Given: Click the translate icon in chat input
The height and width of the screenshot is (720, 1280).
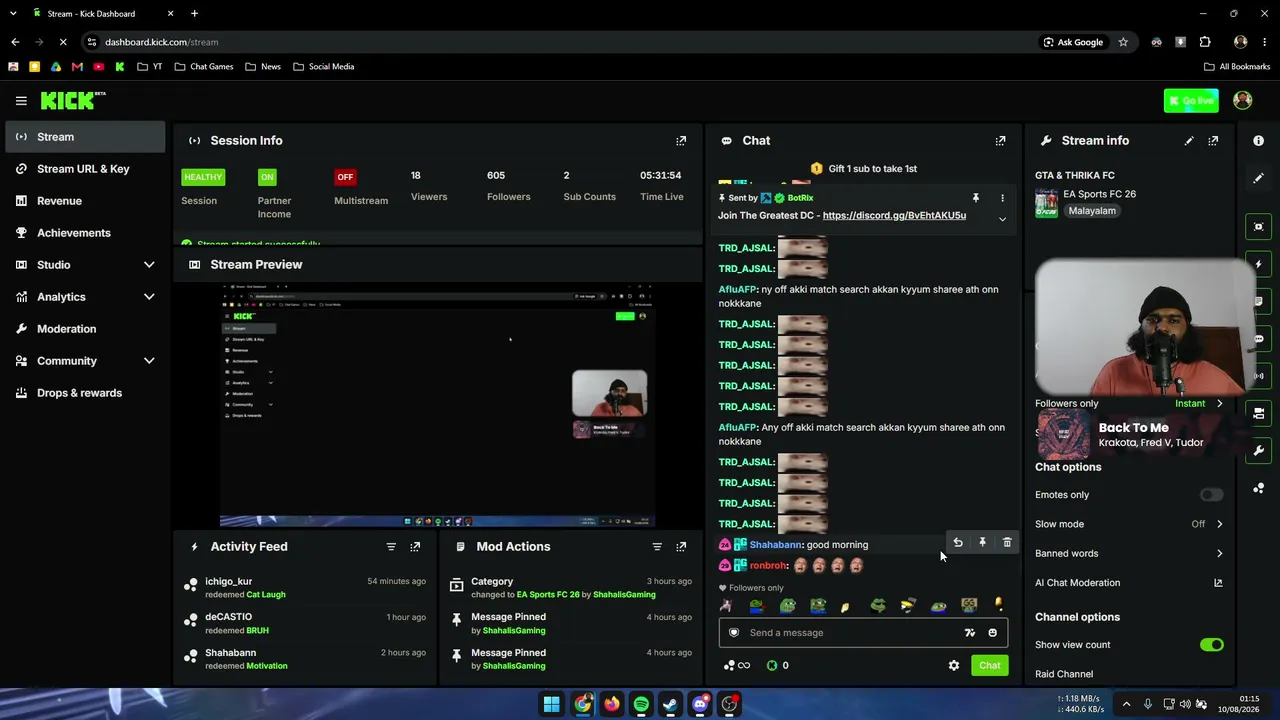Looking at the screenshot, I should tap(969, 632).
